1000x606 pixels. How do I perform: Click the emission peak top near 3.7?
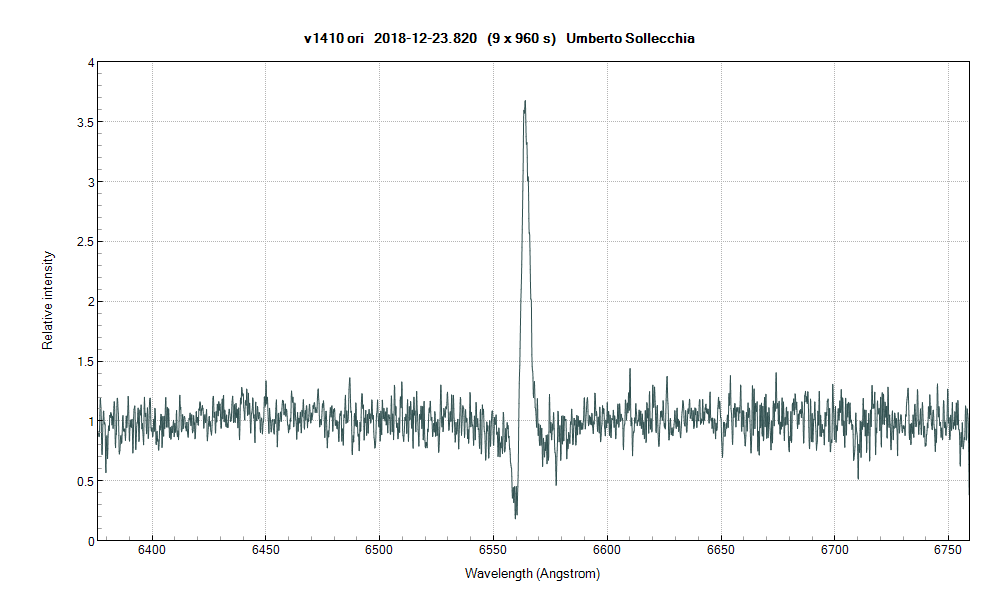(x=525, y=102)
